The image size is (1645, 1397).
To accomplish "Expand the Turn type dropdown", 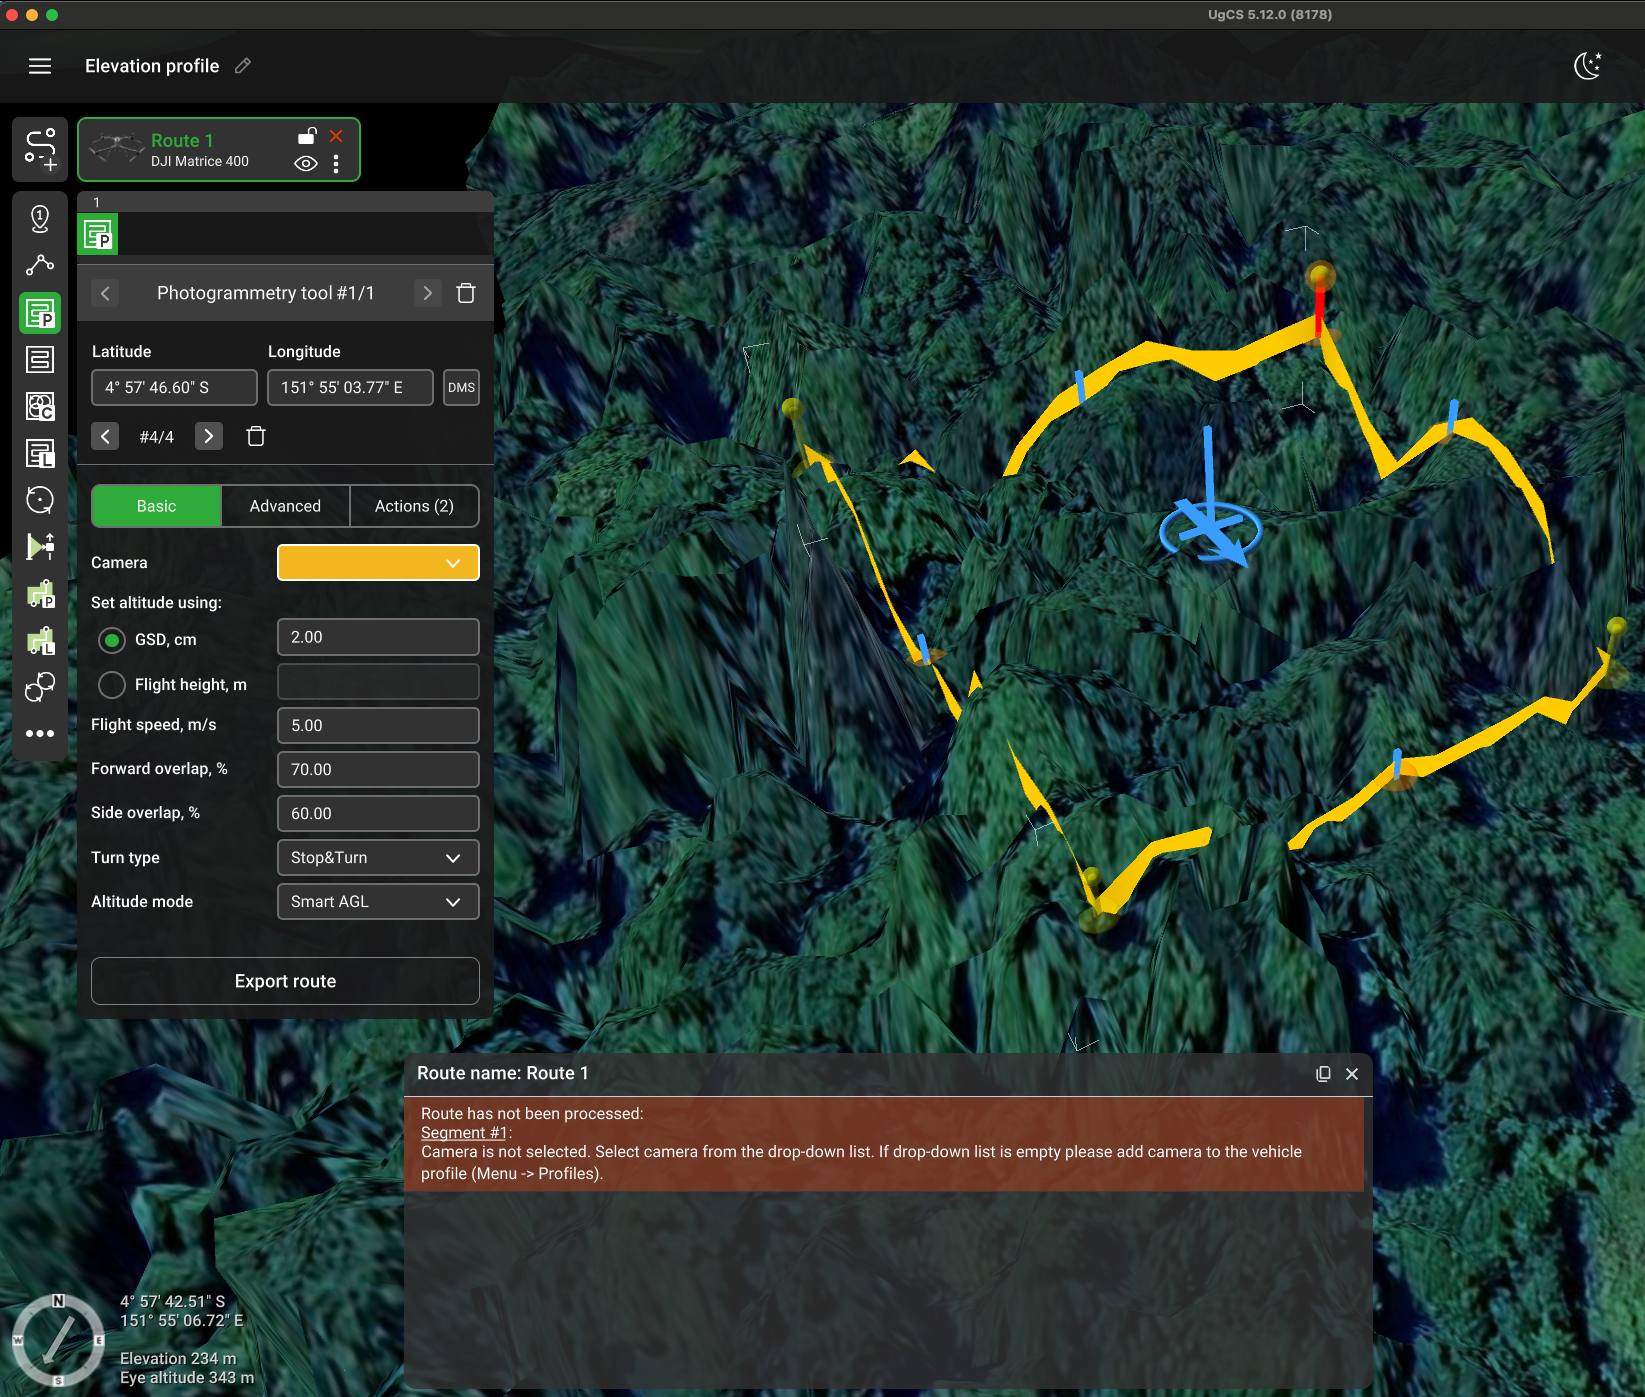I will coord(378,858).
